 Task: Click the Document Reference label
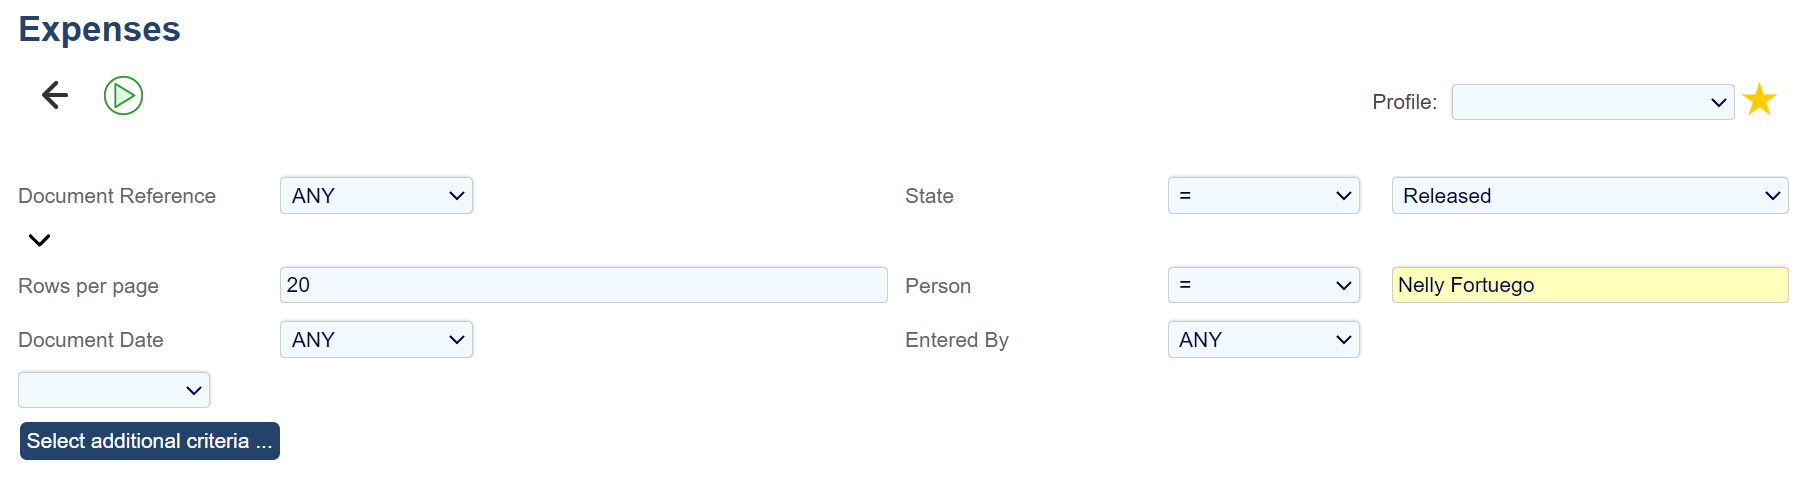pos(117,196)
